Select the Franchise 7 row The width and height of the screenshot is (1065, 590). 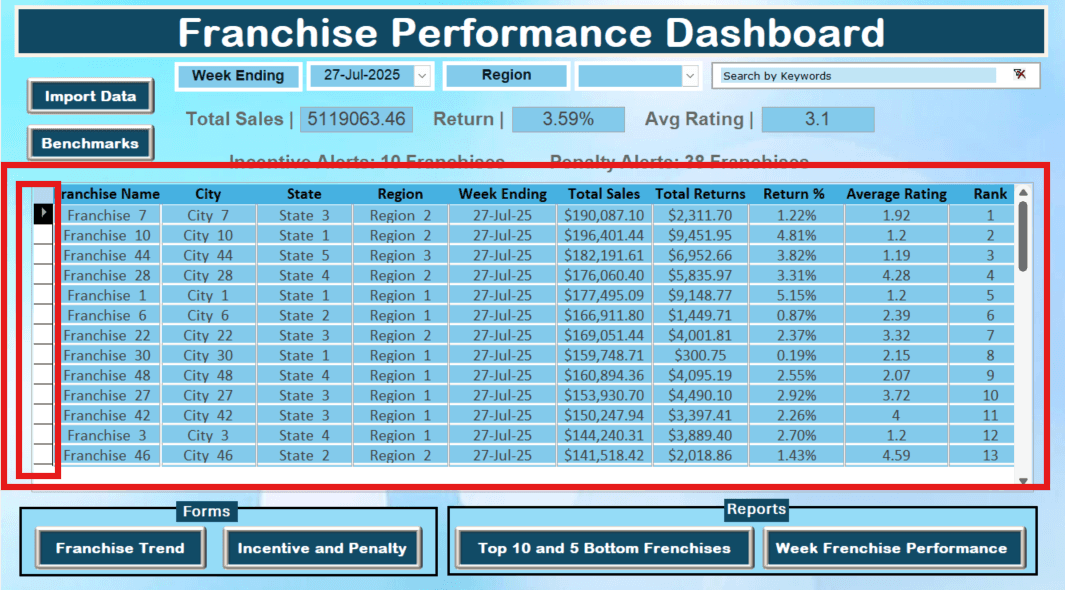[x=108, y=214]
